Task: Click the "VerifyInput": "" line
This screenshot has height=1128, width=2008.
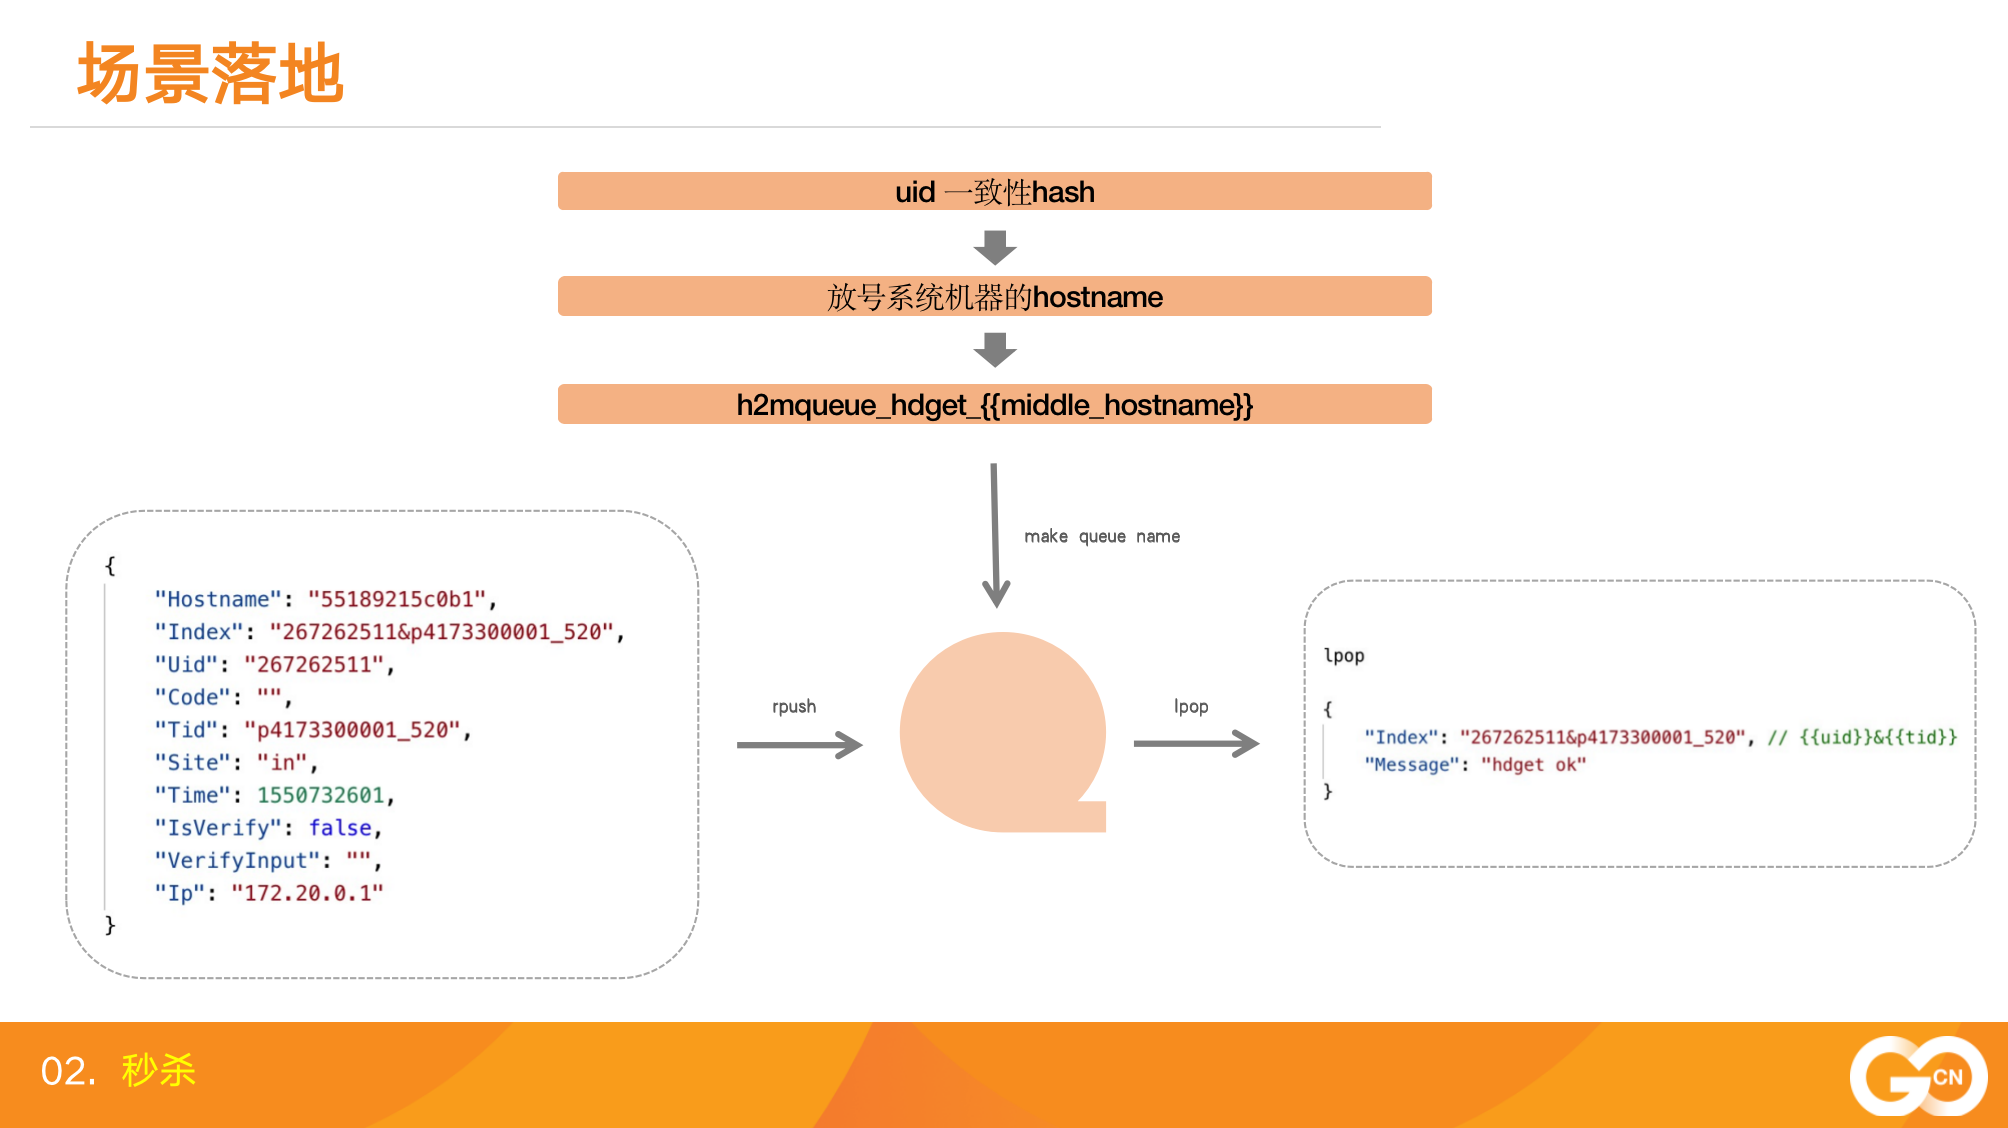Action: point(268,860)
